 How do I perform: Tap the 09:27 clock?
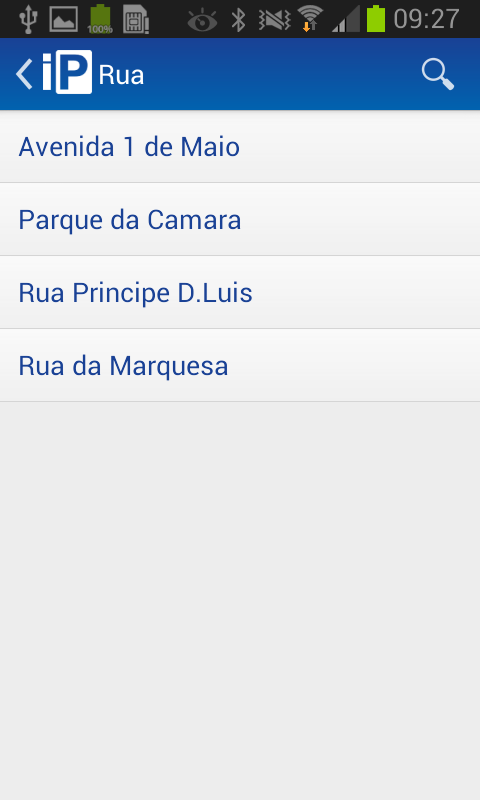click(x=426, y=19)
